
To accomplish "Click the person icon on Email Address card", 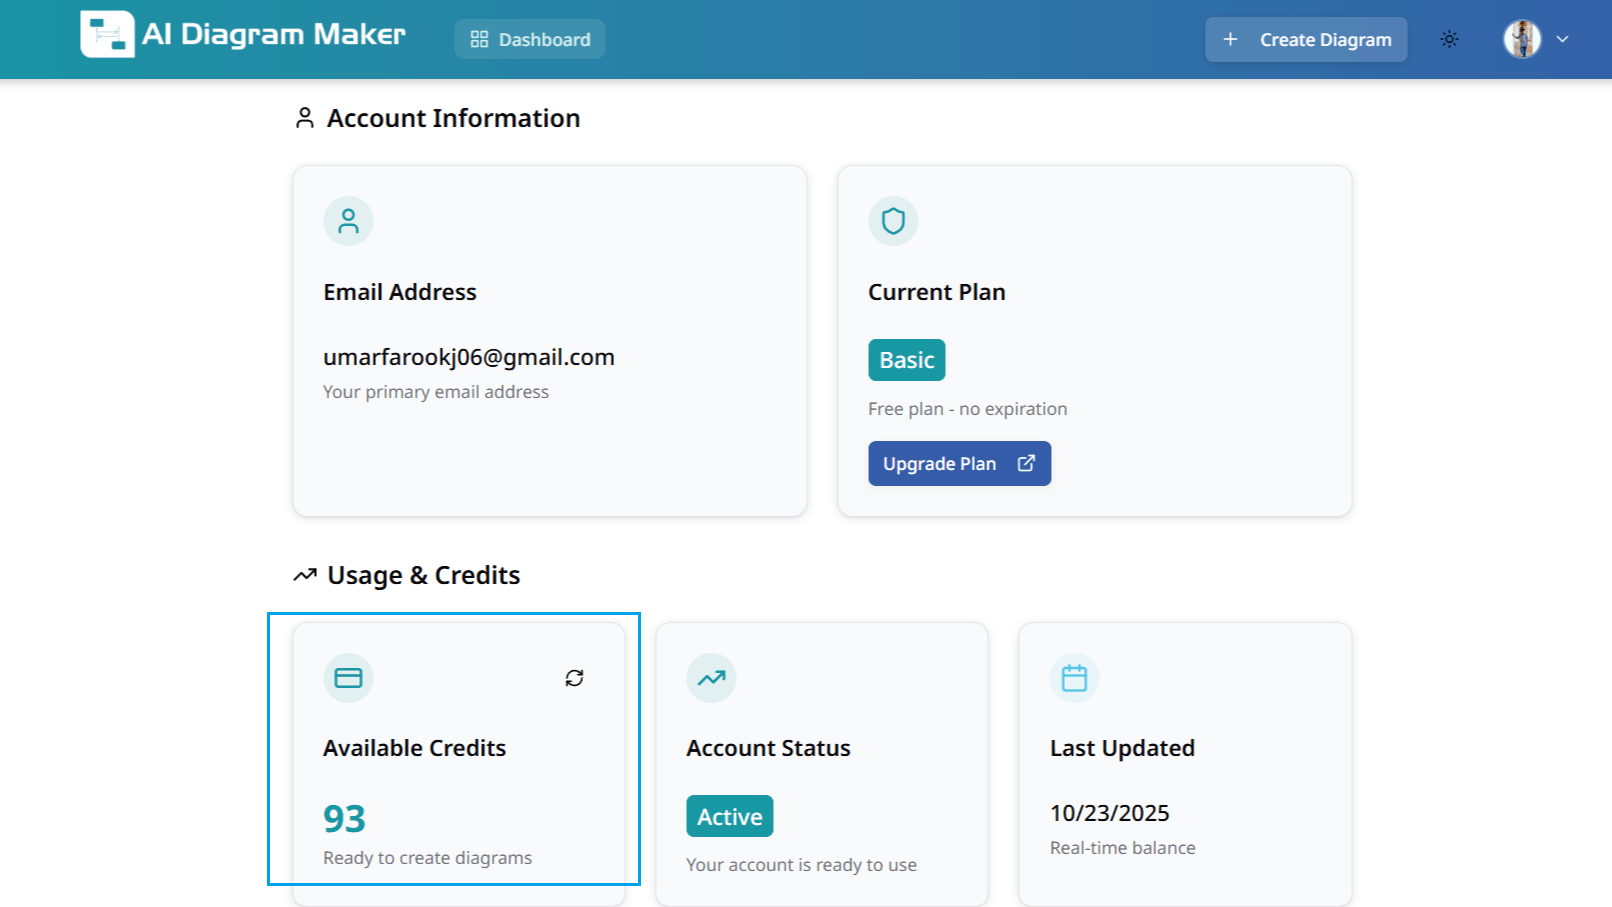I will click(348, 221).
